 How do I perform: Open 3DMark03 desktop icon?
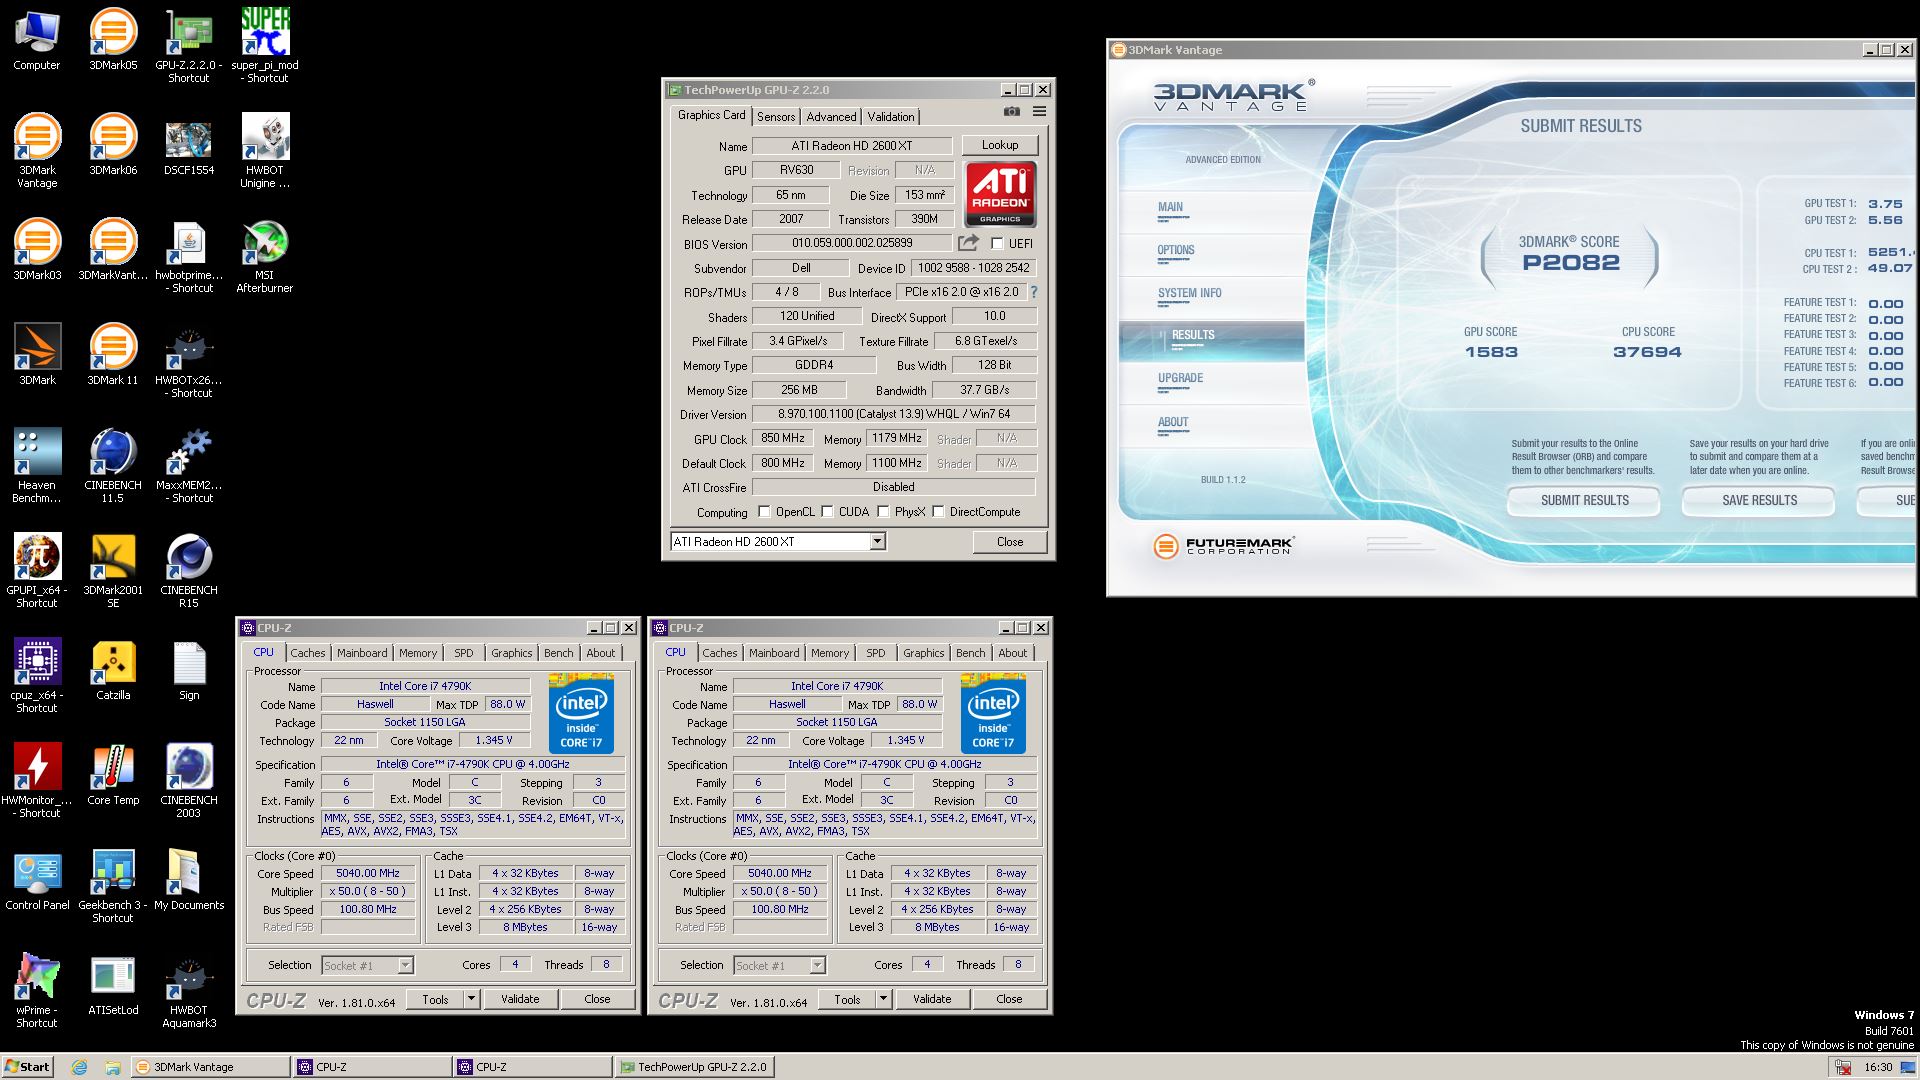click(x=37, y=250)
